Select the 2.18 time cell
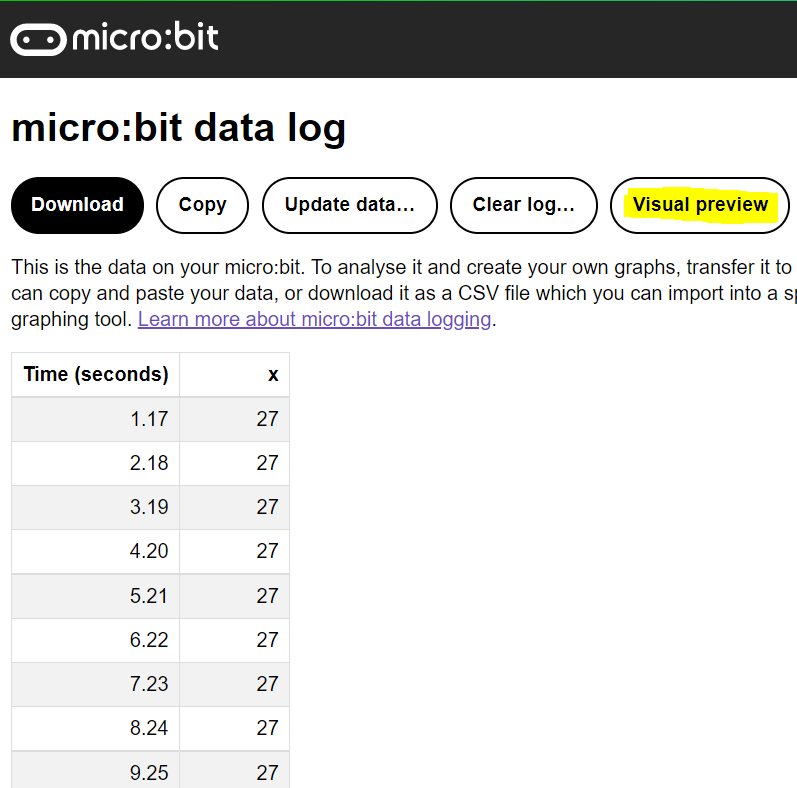Image resolution: width=797 pixels, height=788 pixels. [x=96, y=463]
